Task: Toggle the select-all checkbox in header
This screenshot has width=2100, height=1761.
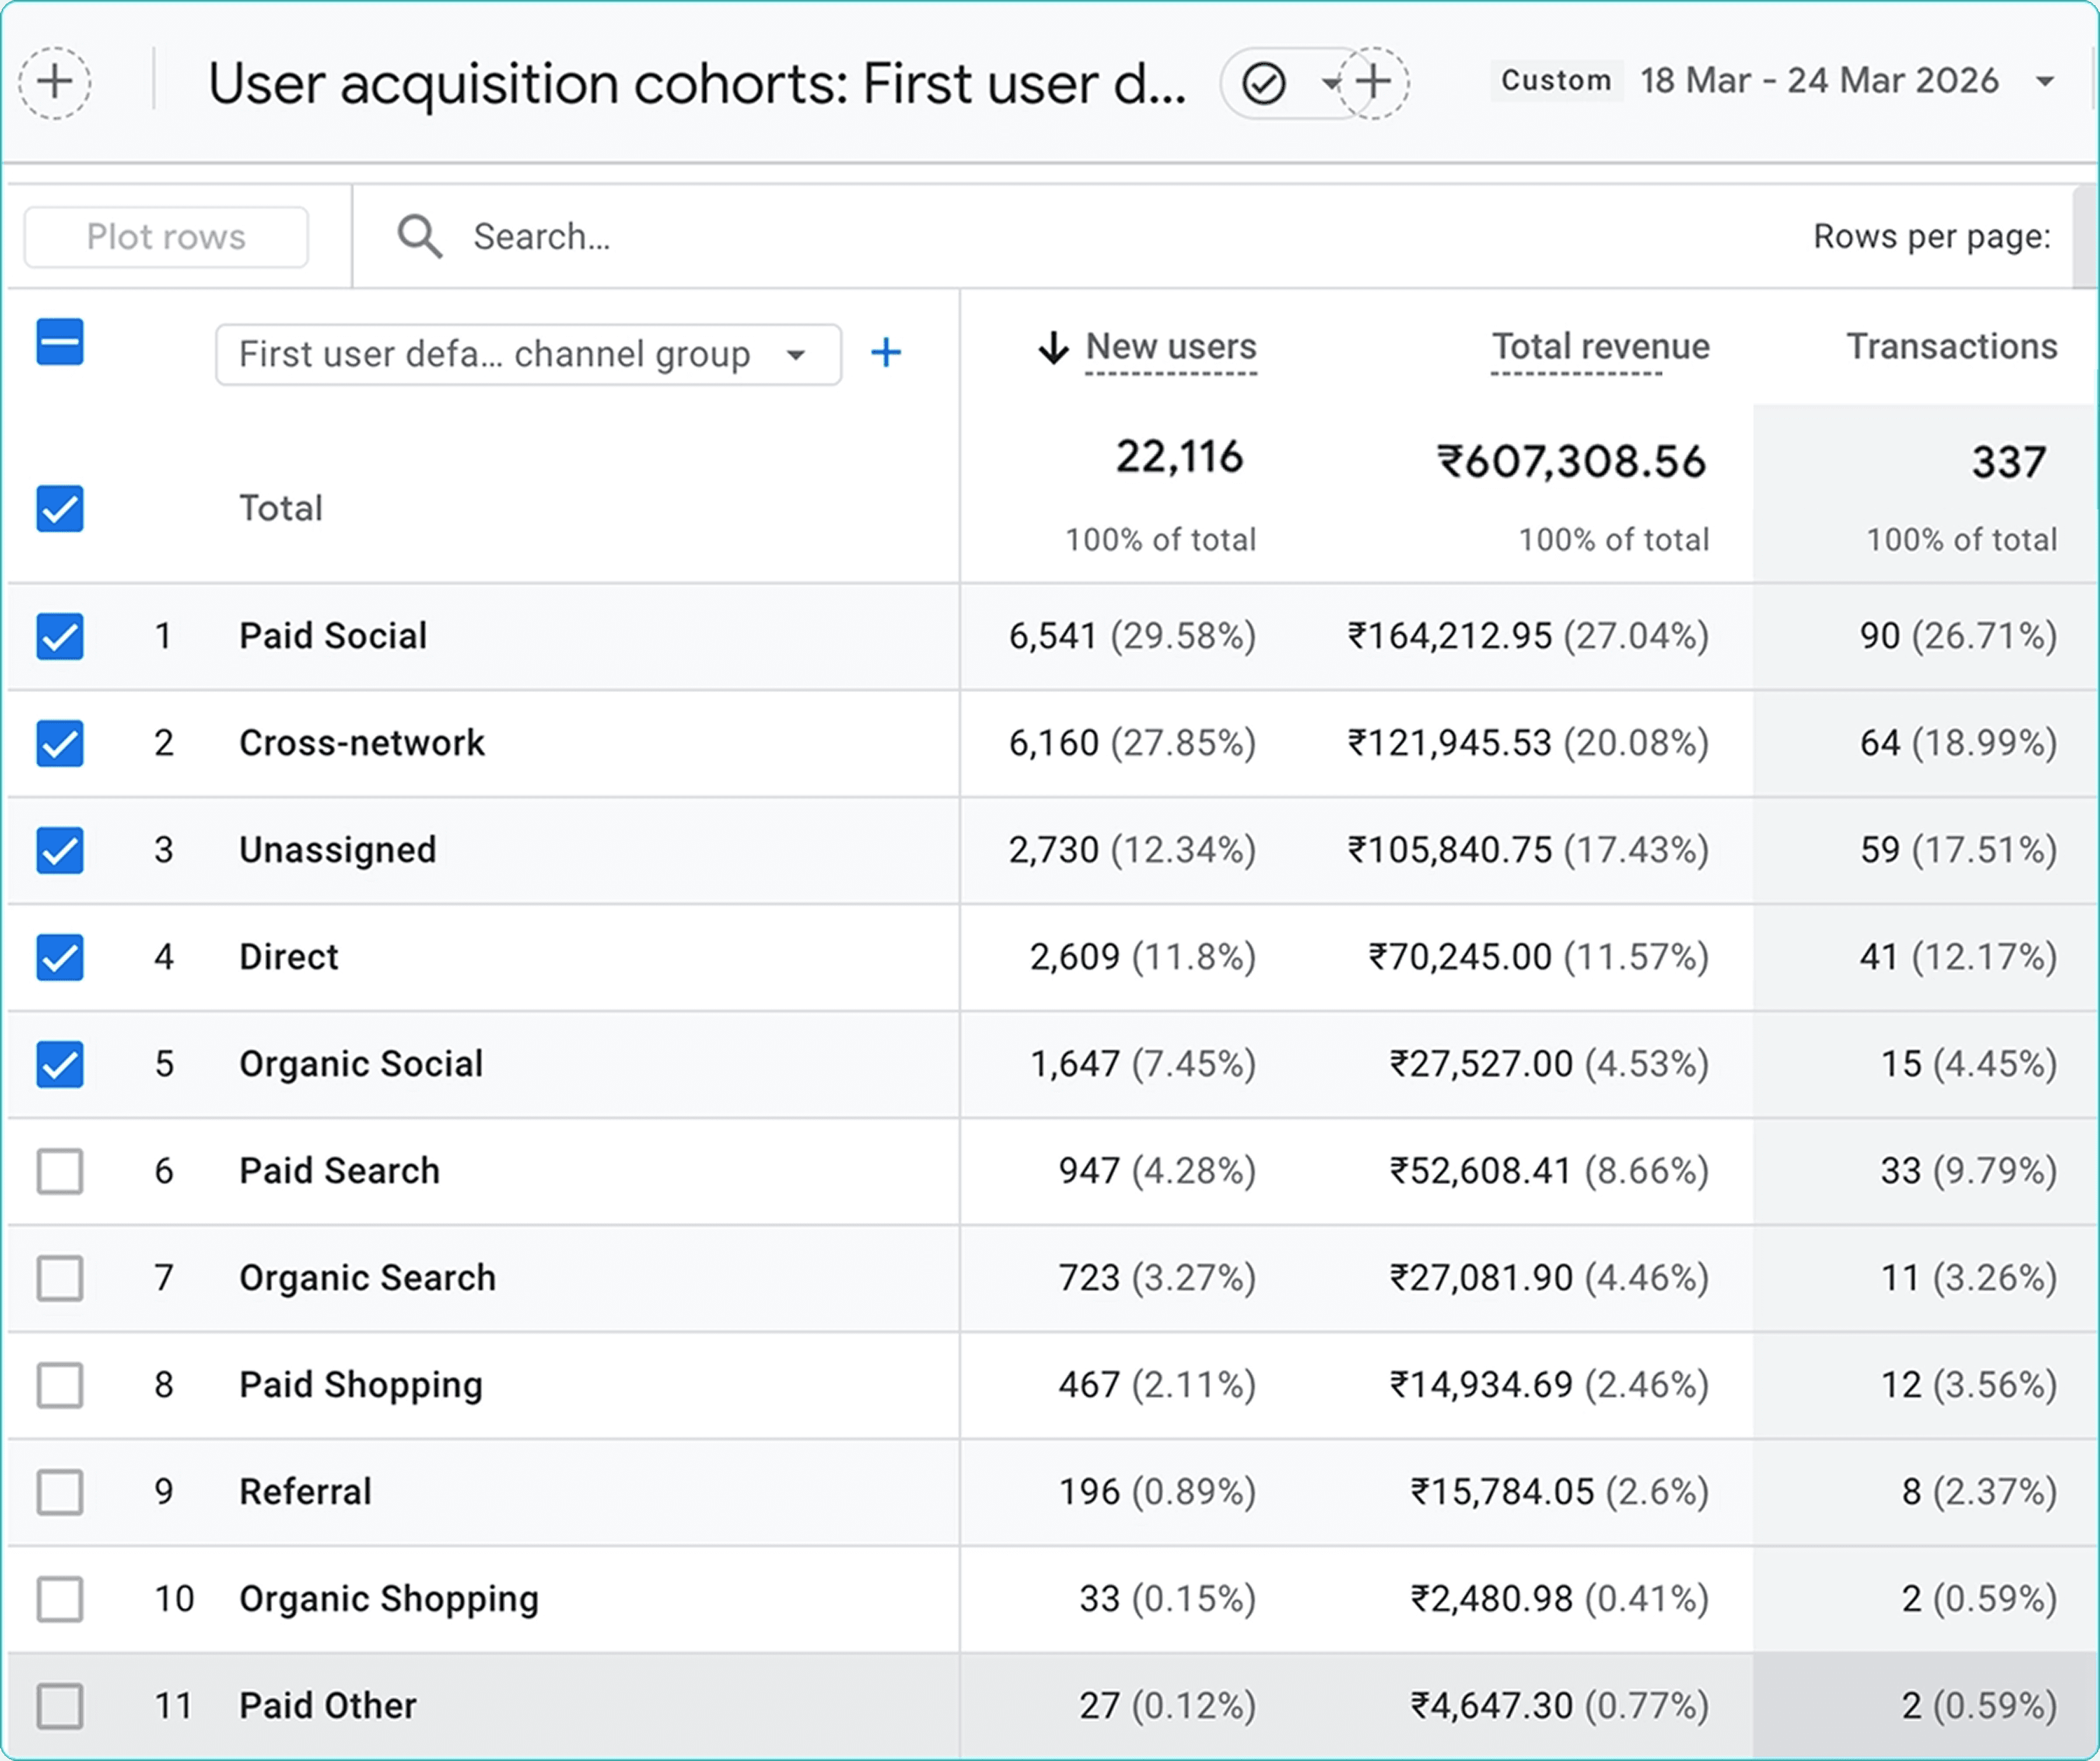Action: tap(60, 343)
